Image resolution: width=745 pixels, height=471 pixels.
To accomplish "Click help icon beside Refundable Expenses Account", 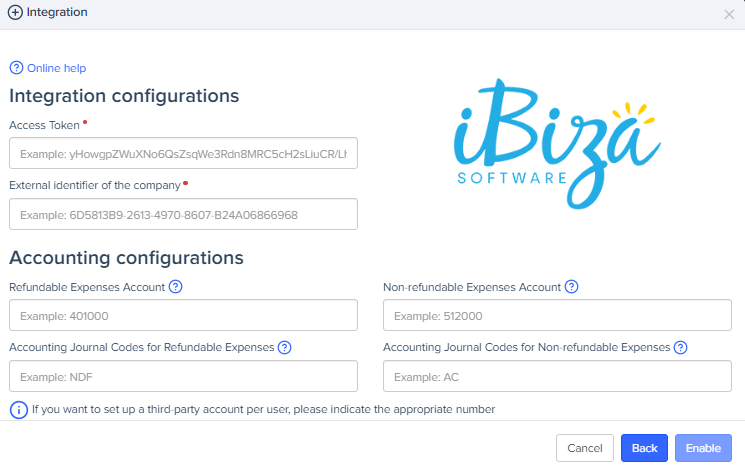I will pyautogui.click(x=176, y=287).
